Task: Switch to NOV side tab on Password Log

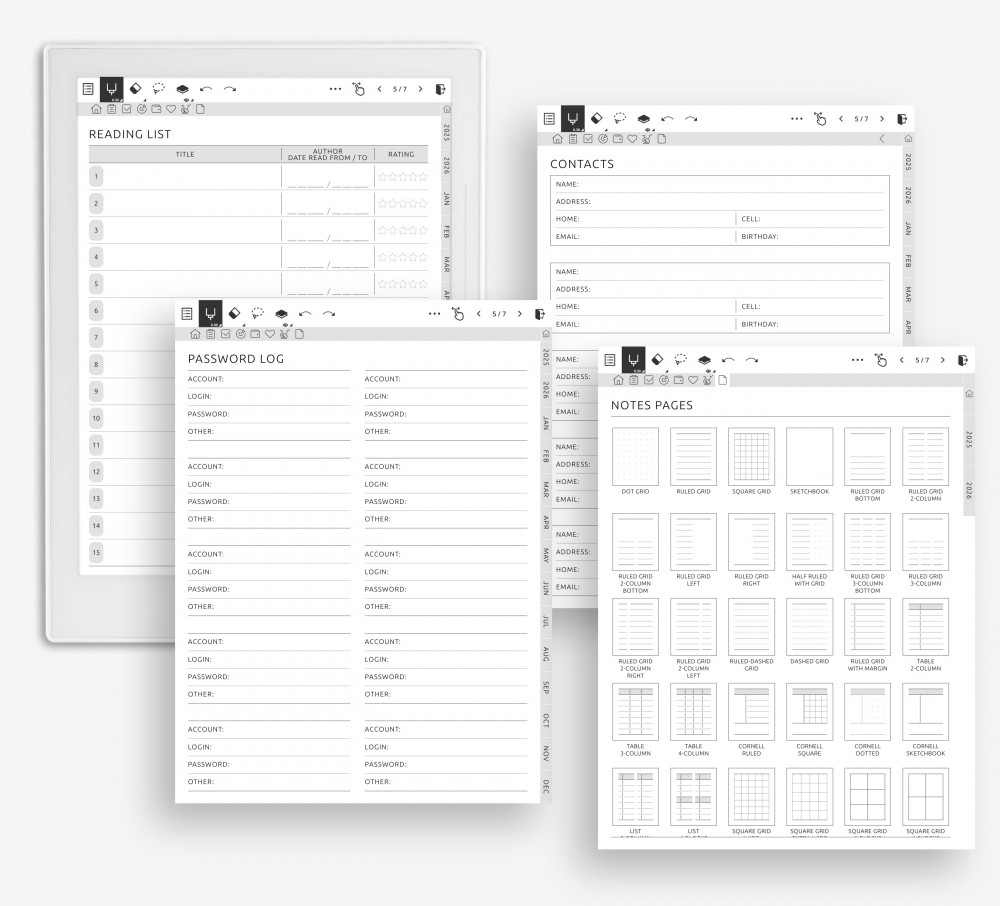Action: tap(546, 753)
